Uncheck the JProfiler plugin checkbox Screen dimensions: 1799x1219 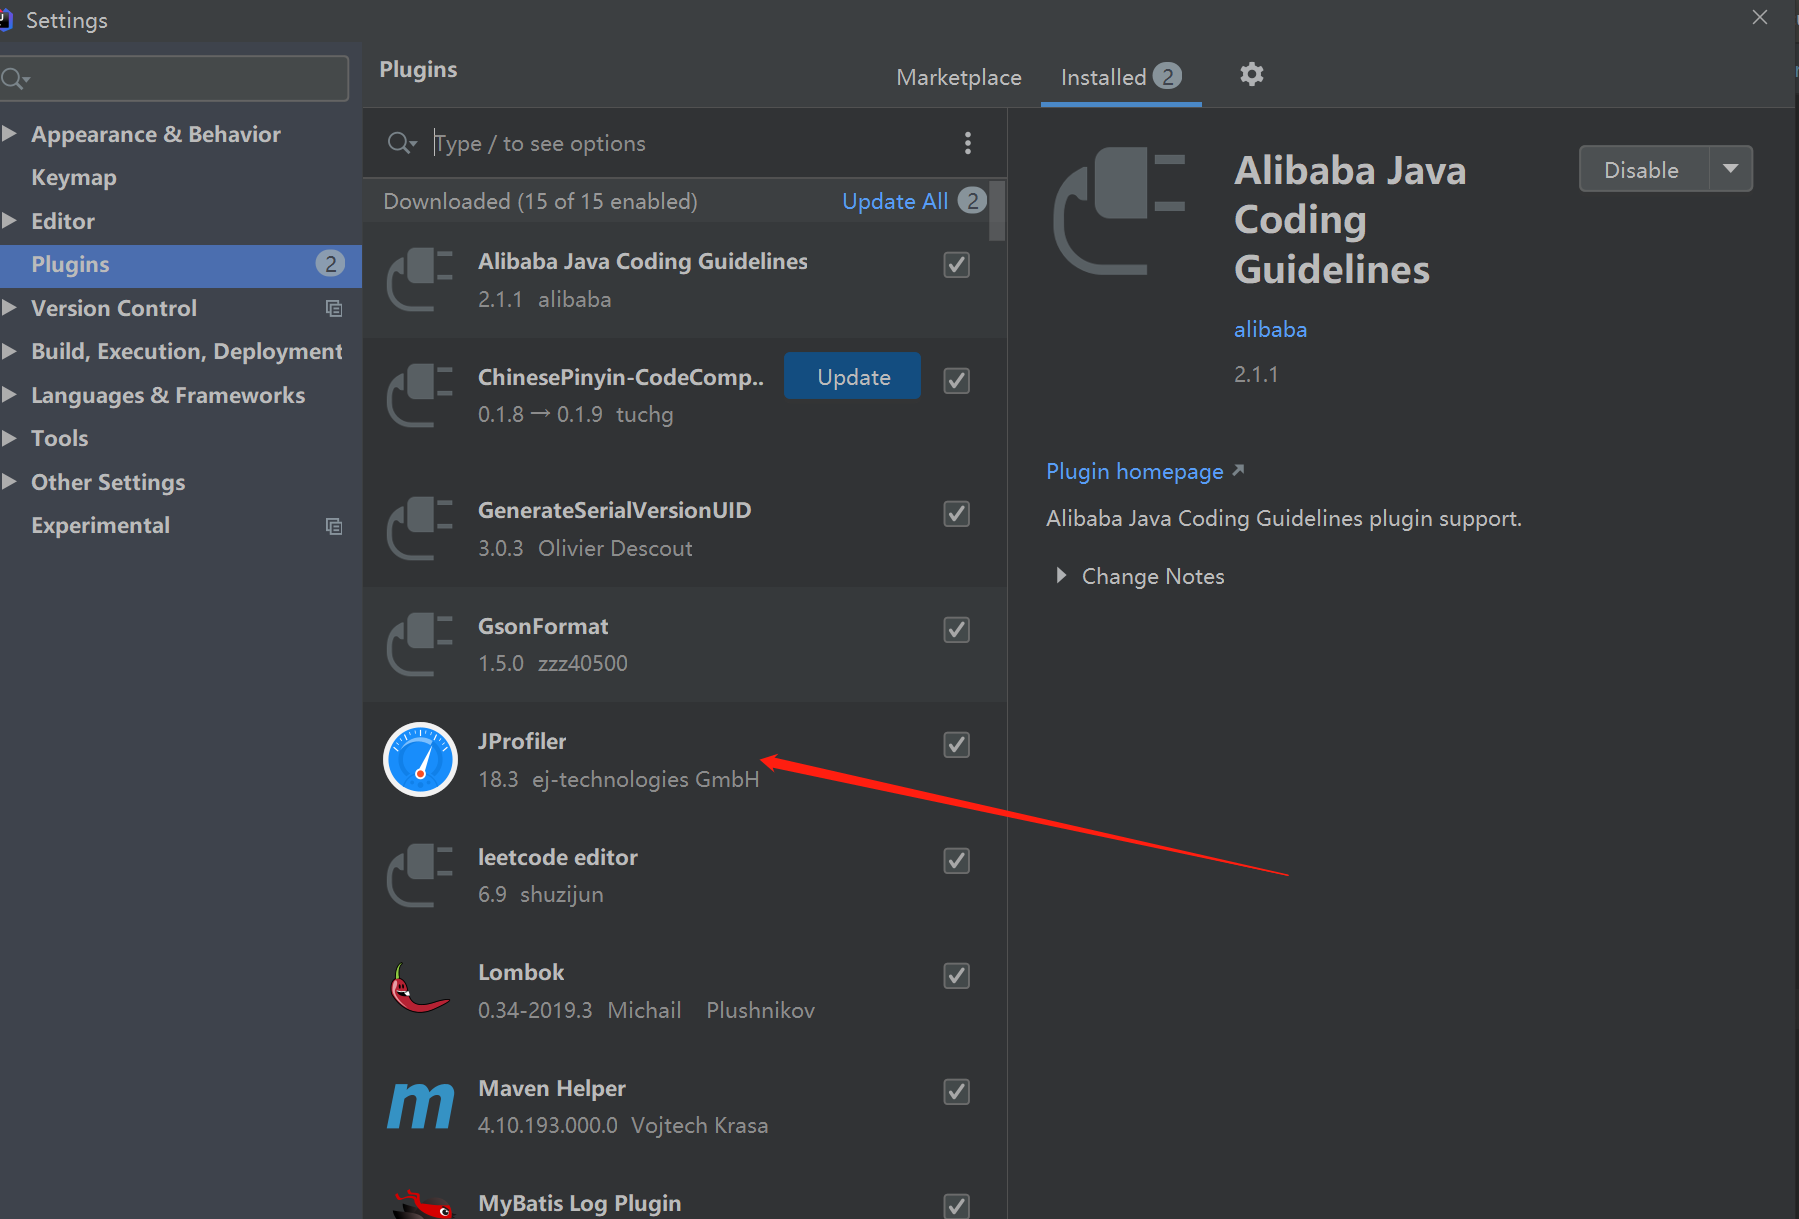click(956, 745)
